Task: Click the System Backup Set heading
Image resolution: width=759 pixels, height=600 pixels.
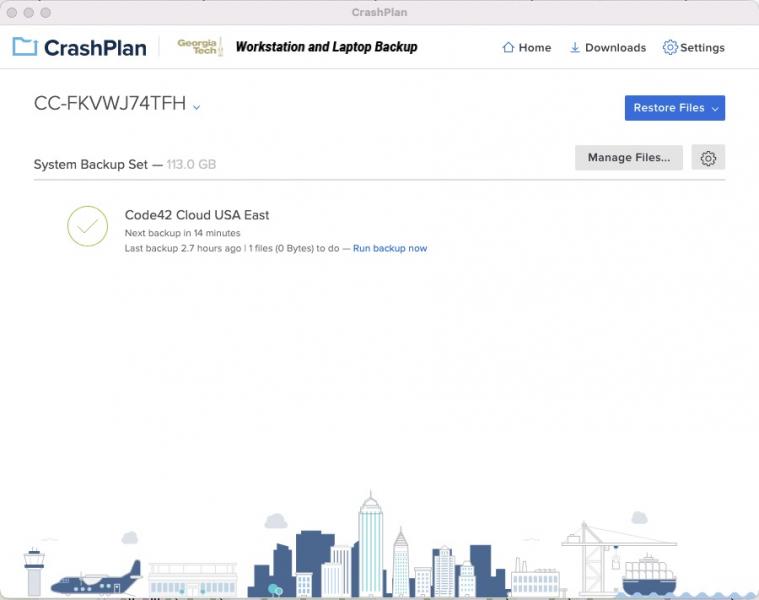Action: coord(91,164)
